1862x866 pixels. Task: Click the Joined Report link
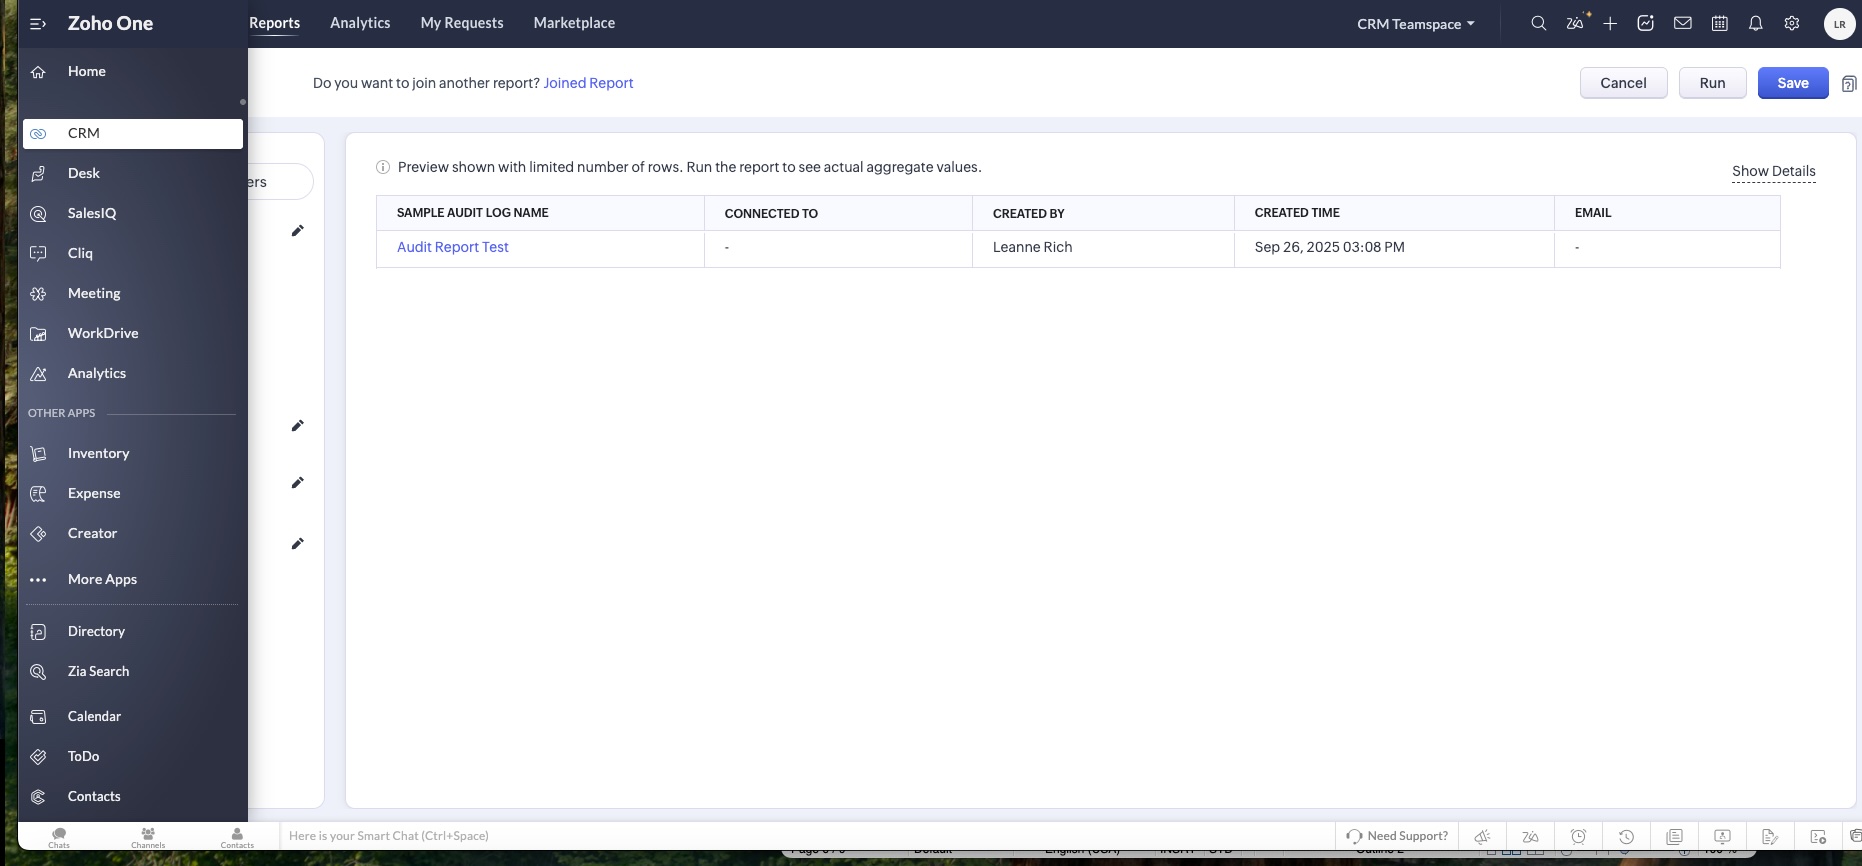[588, 83]
